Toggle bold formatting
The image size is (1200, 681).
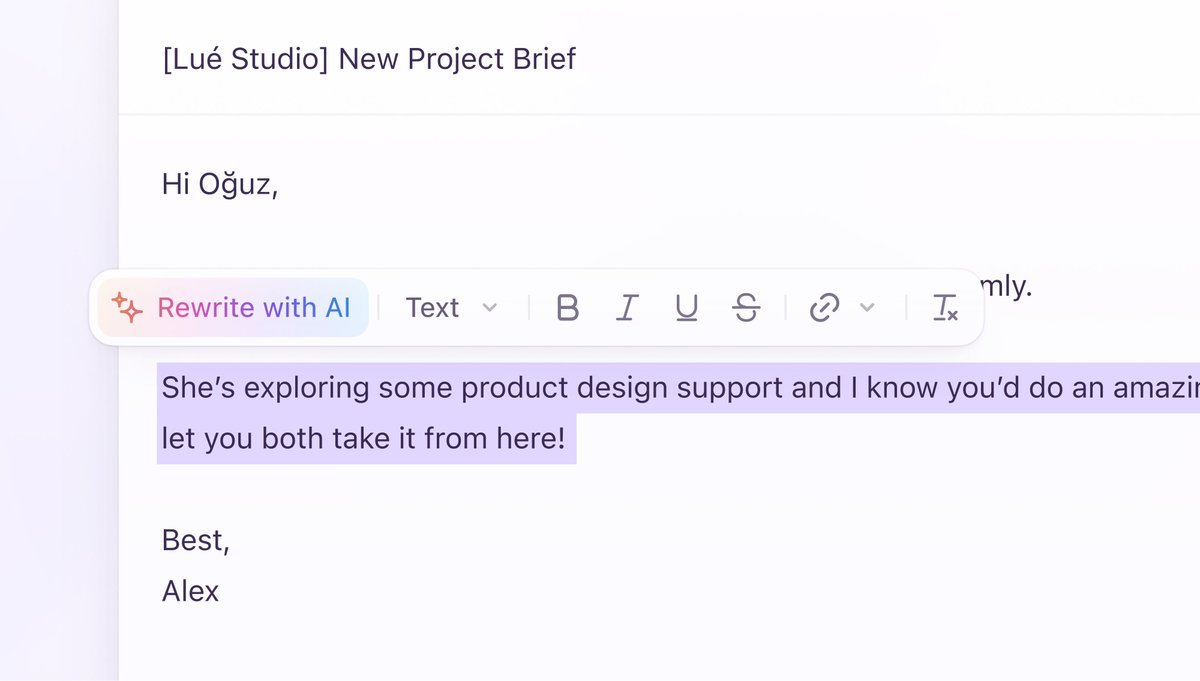click(x=567, y=308)
